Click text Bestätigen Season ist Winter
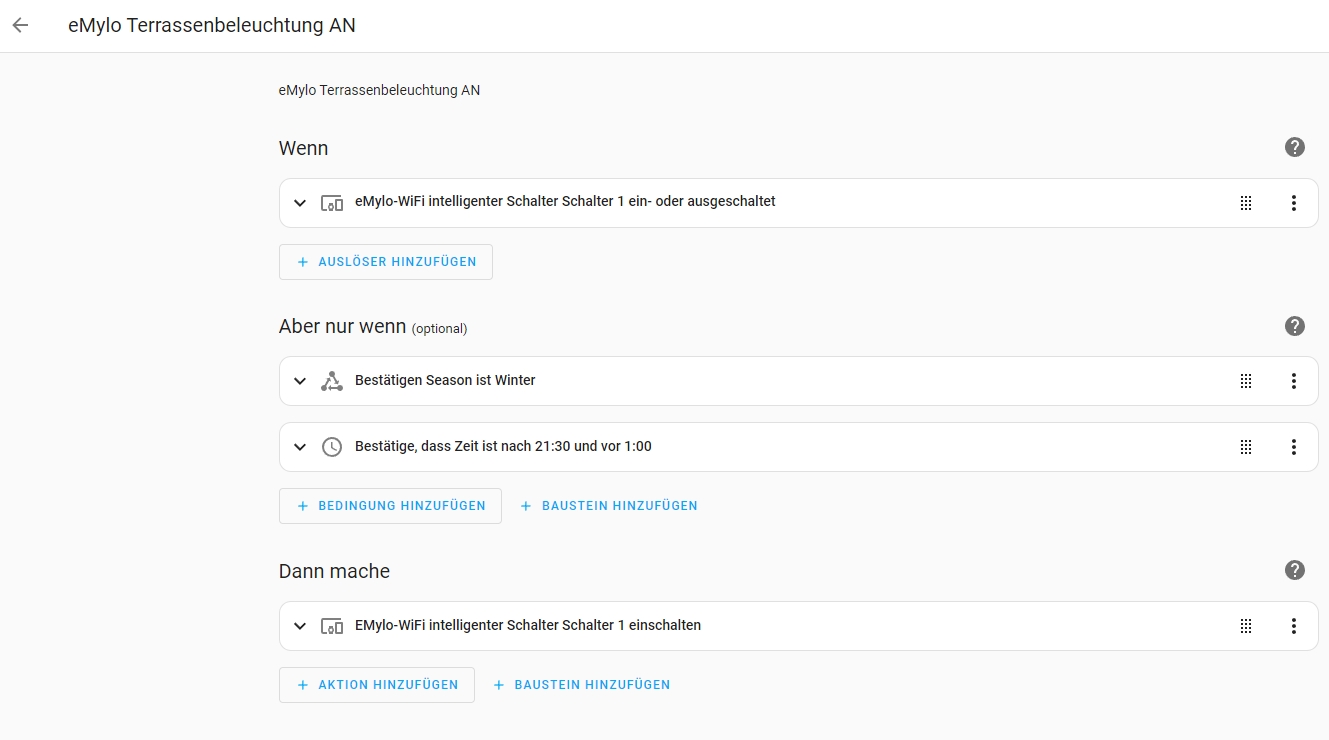 point(445,380)
